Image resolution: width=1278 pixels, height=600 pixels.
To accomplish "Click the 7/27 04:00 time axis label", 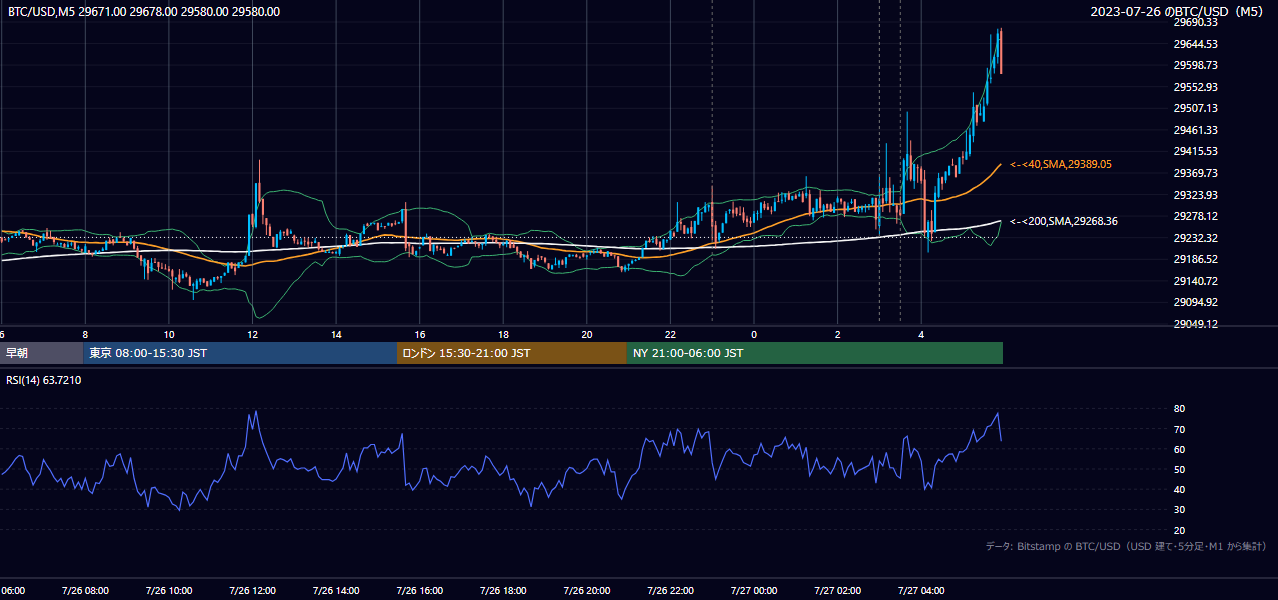I will pos(921,590).
